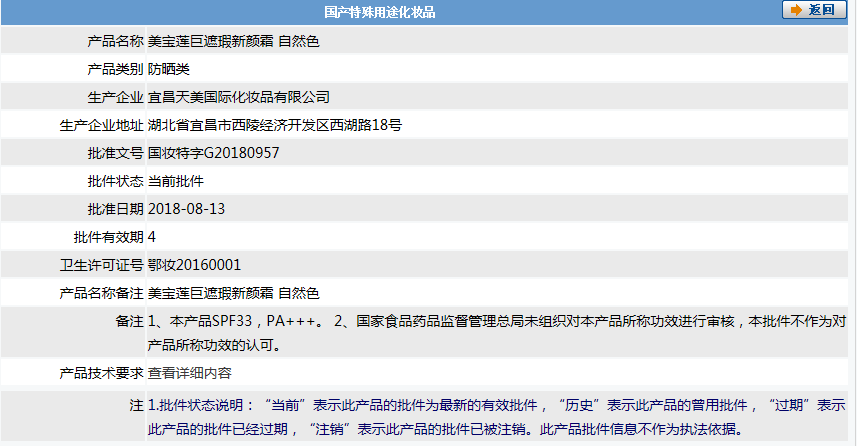Select the 当前批件 status value
Screen dimensions: 857x446
(x=175, y=181)
